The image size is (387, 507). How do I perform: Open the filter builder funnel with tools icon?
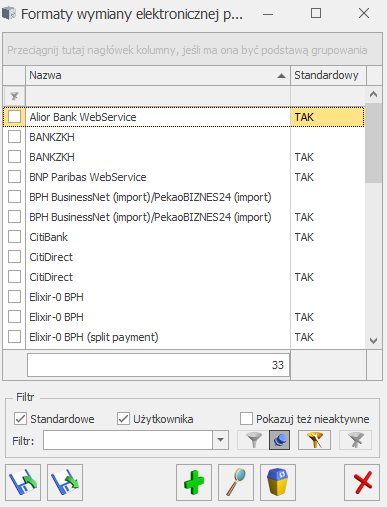pos(314,440)
